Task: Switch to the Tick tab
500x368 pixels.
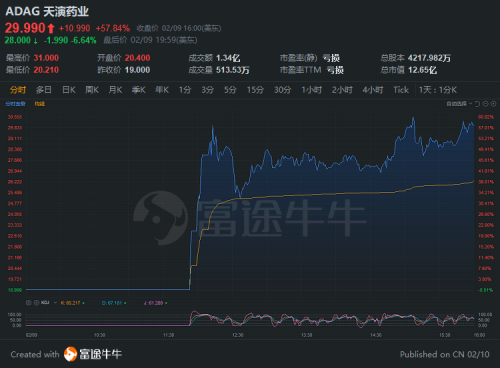Action: [x=401, y=90]
